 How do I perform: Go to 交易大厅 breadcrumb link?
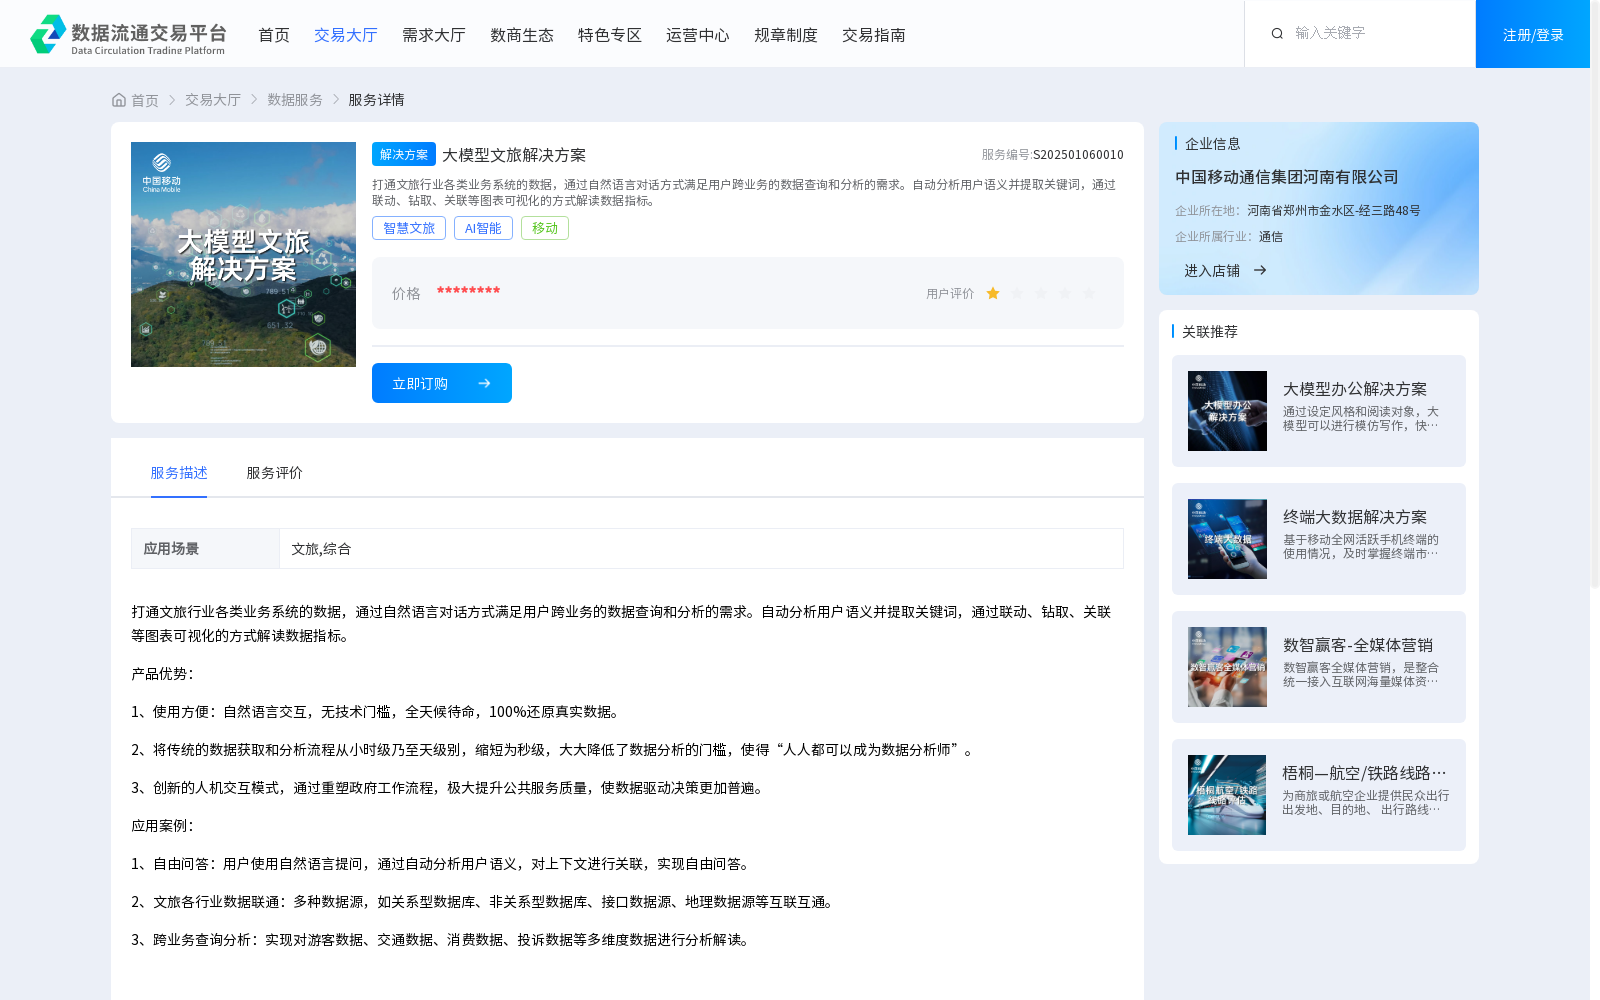213,100
